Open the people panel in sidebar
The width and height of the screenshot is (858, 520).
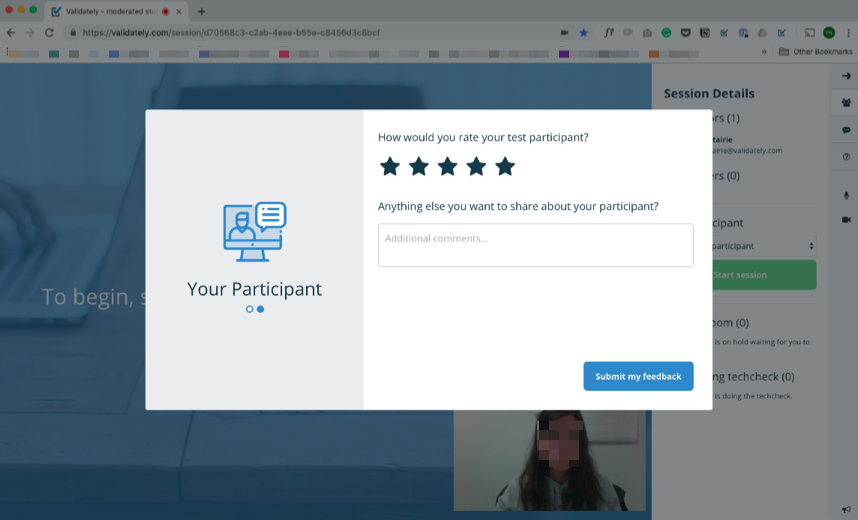tap(846, 102)
